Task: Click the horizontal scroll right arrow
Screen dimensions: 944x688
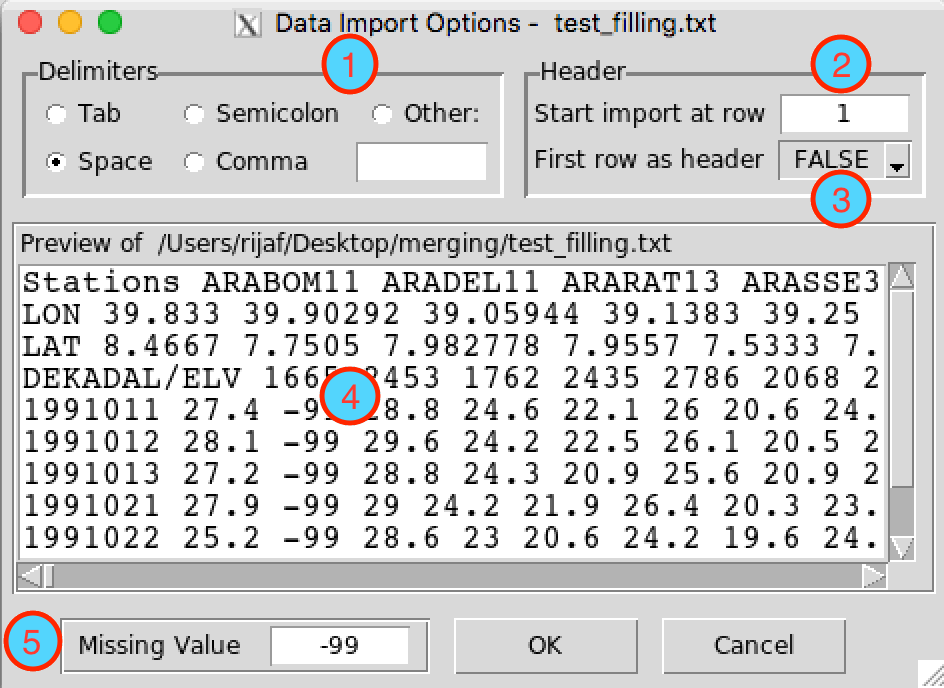Action: [874, 575]
